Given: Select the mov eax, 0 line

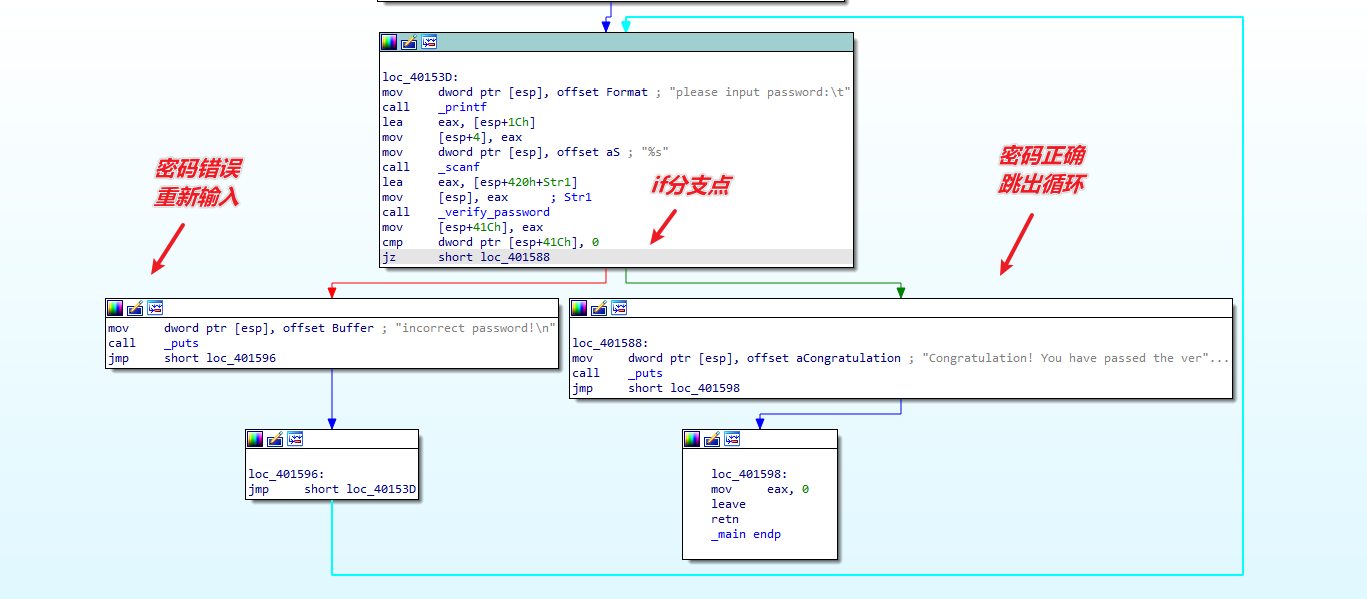Looking at the screenshot, I should click(760, 489).
